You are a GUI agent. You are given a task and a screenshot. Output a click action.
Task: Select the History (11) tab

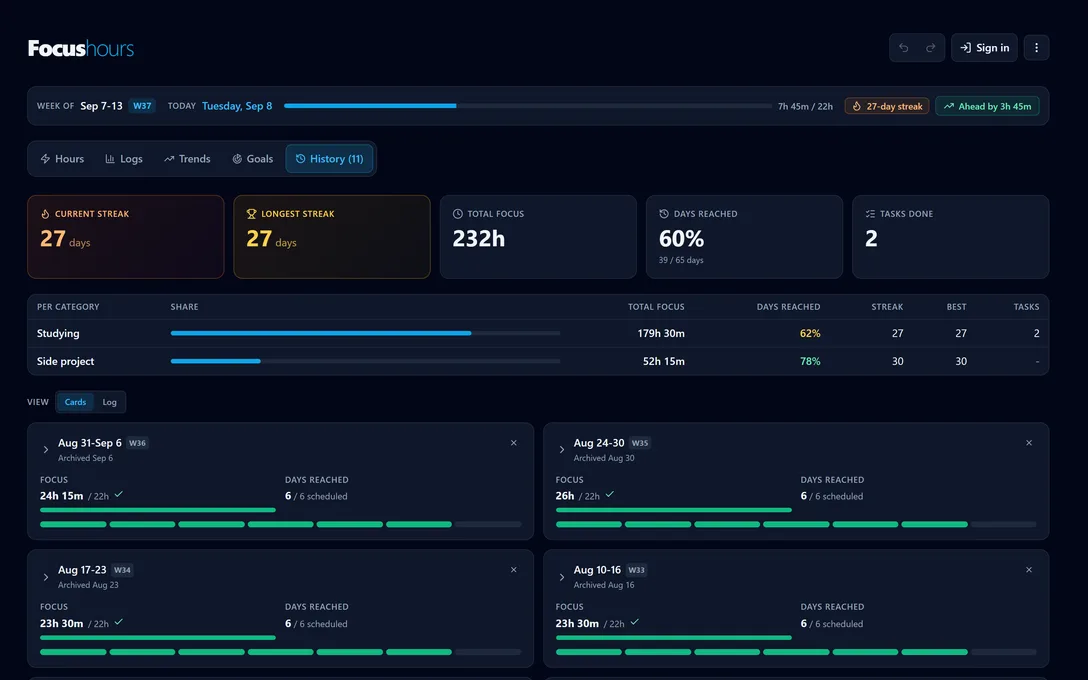(x=329, y=159)
